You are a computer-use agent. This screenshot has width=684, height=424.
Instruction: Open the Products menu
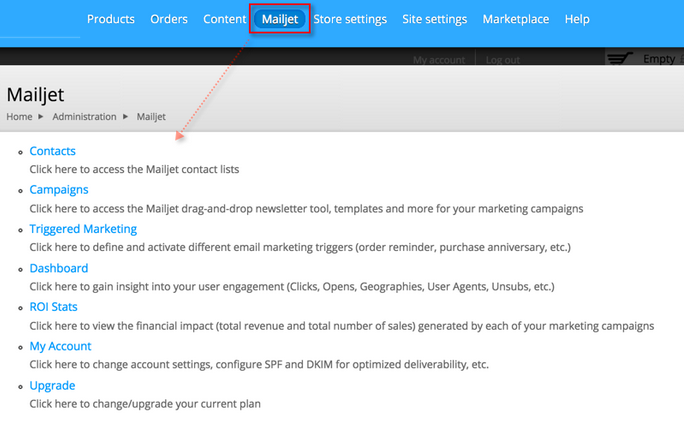[110, 19]
